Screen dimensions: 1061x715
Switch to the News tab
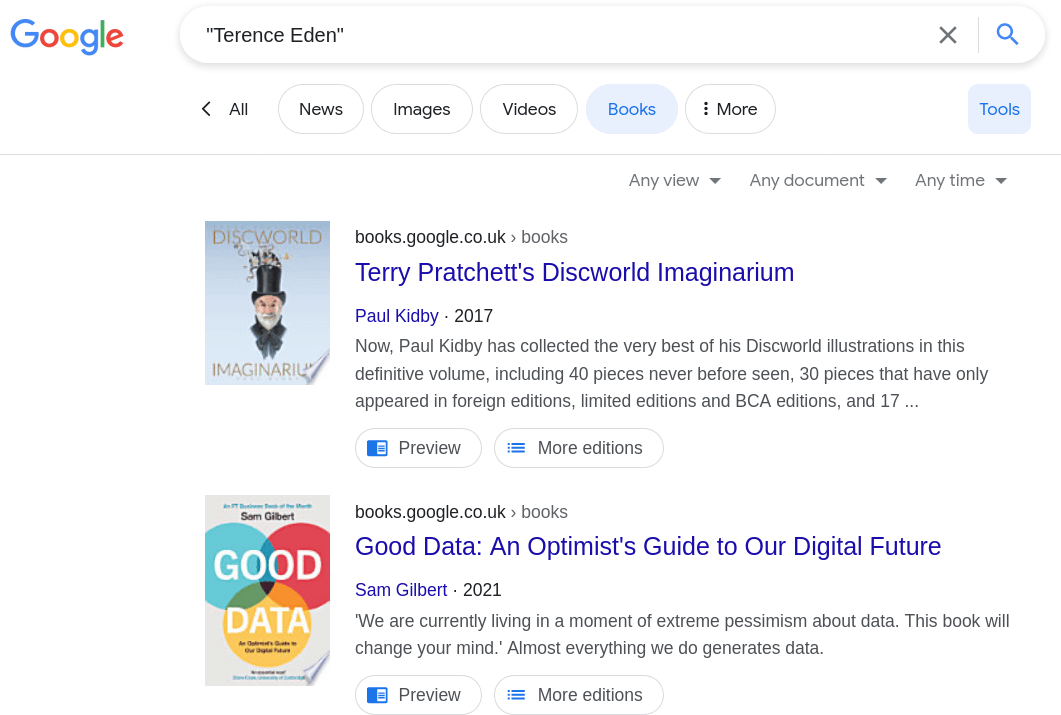point(321,109)
